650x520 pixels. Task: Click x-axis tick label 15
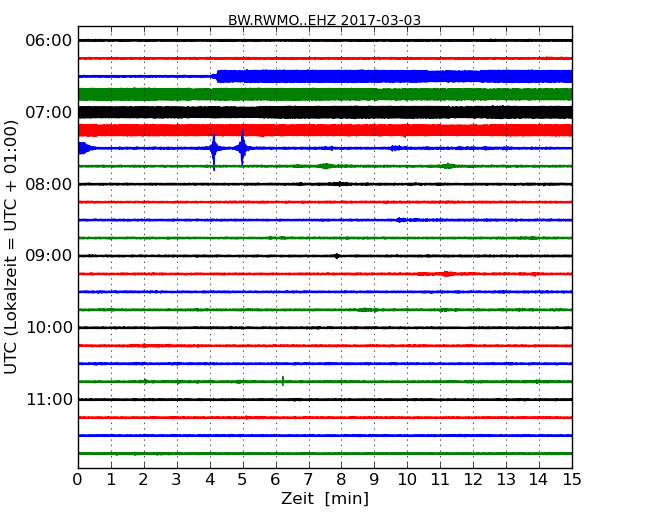(x=572, y=480)
